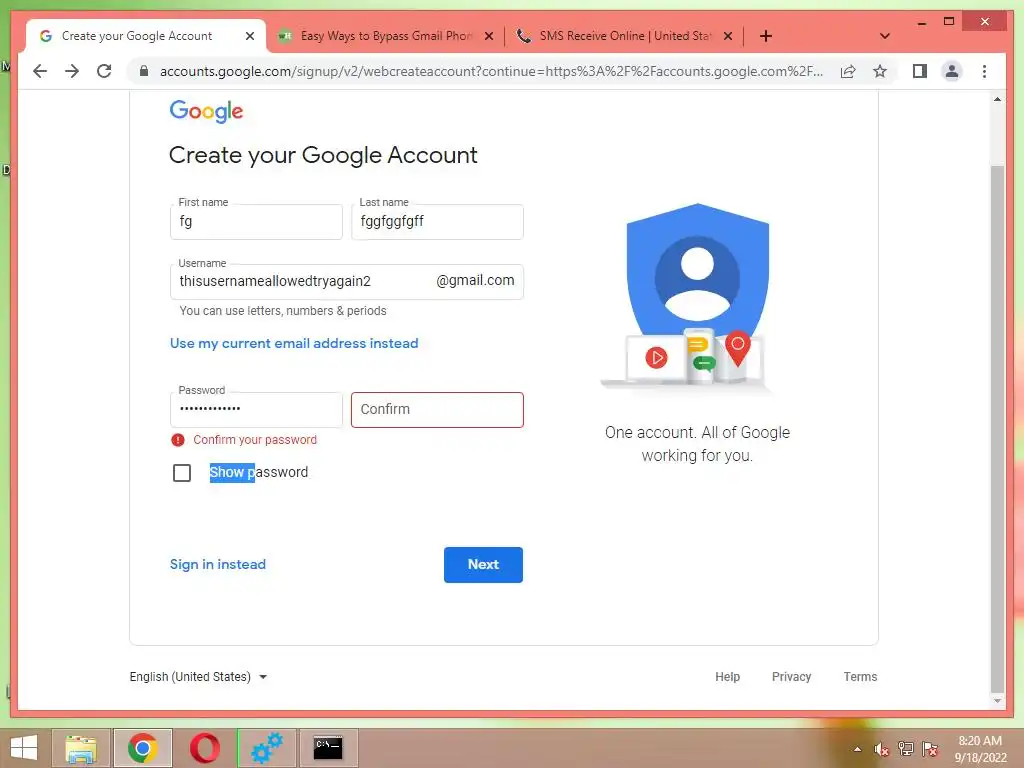
Task: Click the 'Confirm your password' error text
Action: (x=255, y=440)
